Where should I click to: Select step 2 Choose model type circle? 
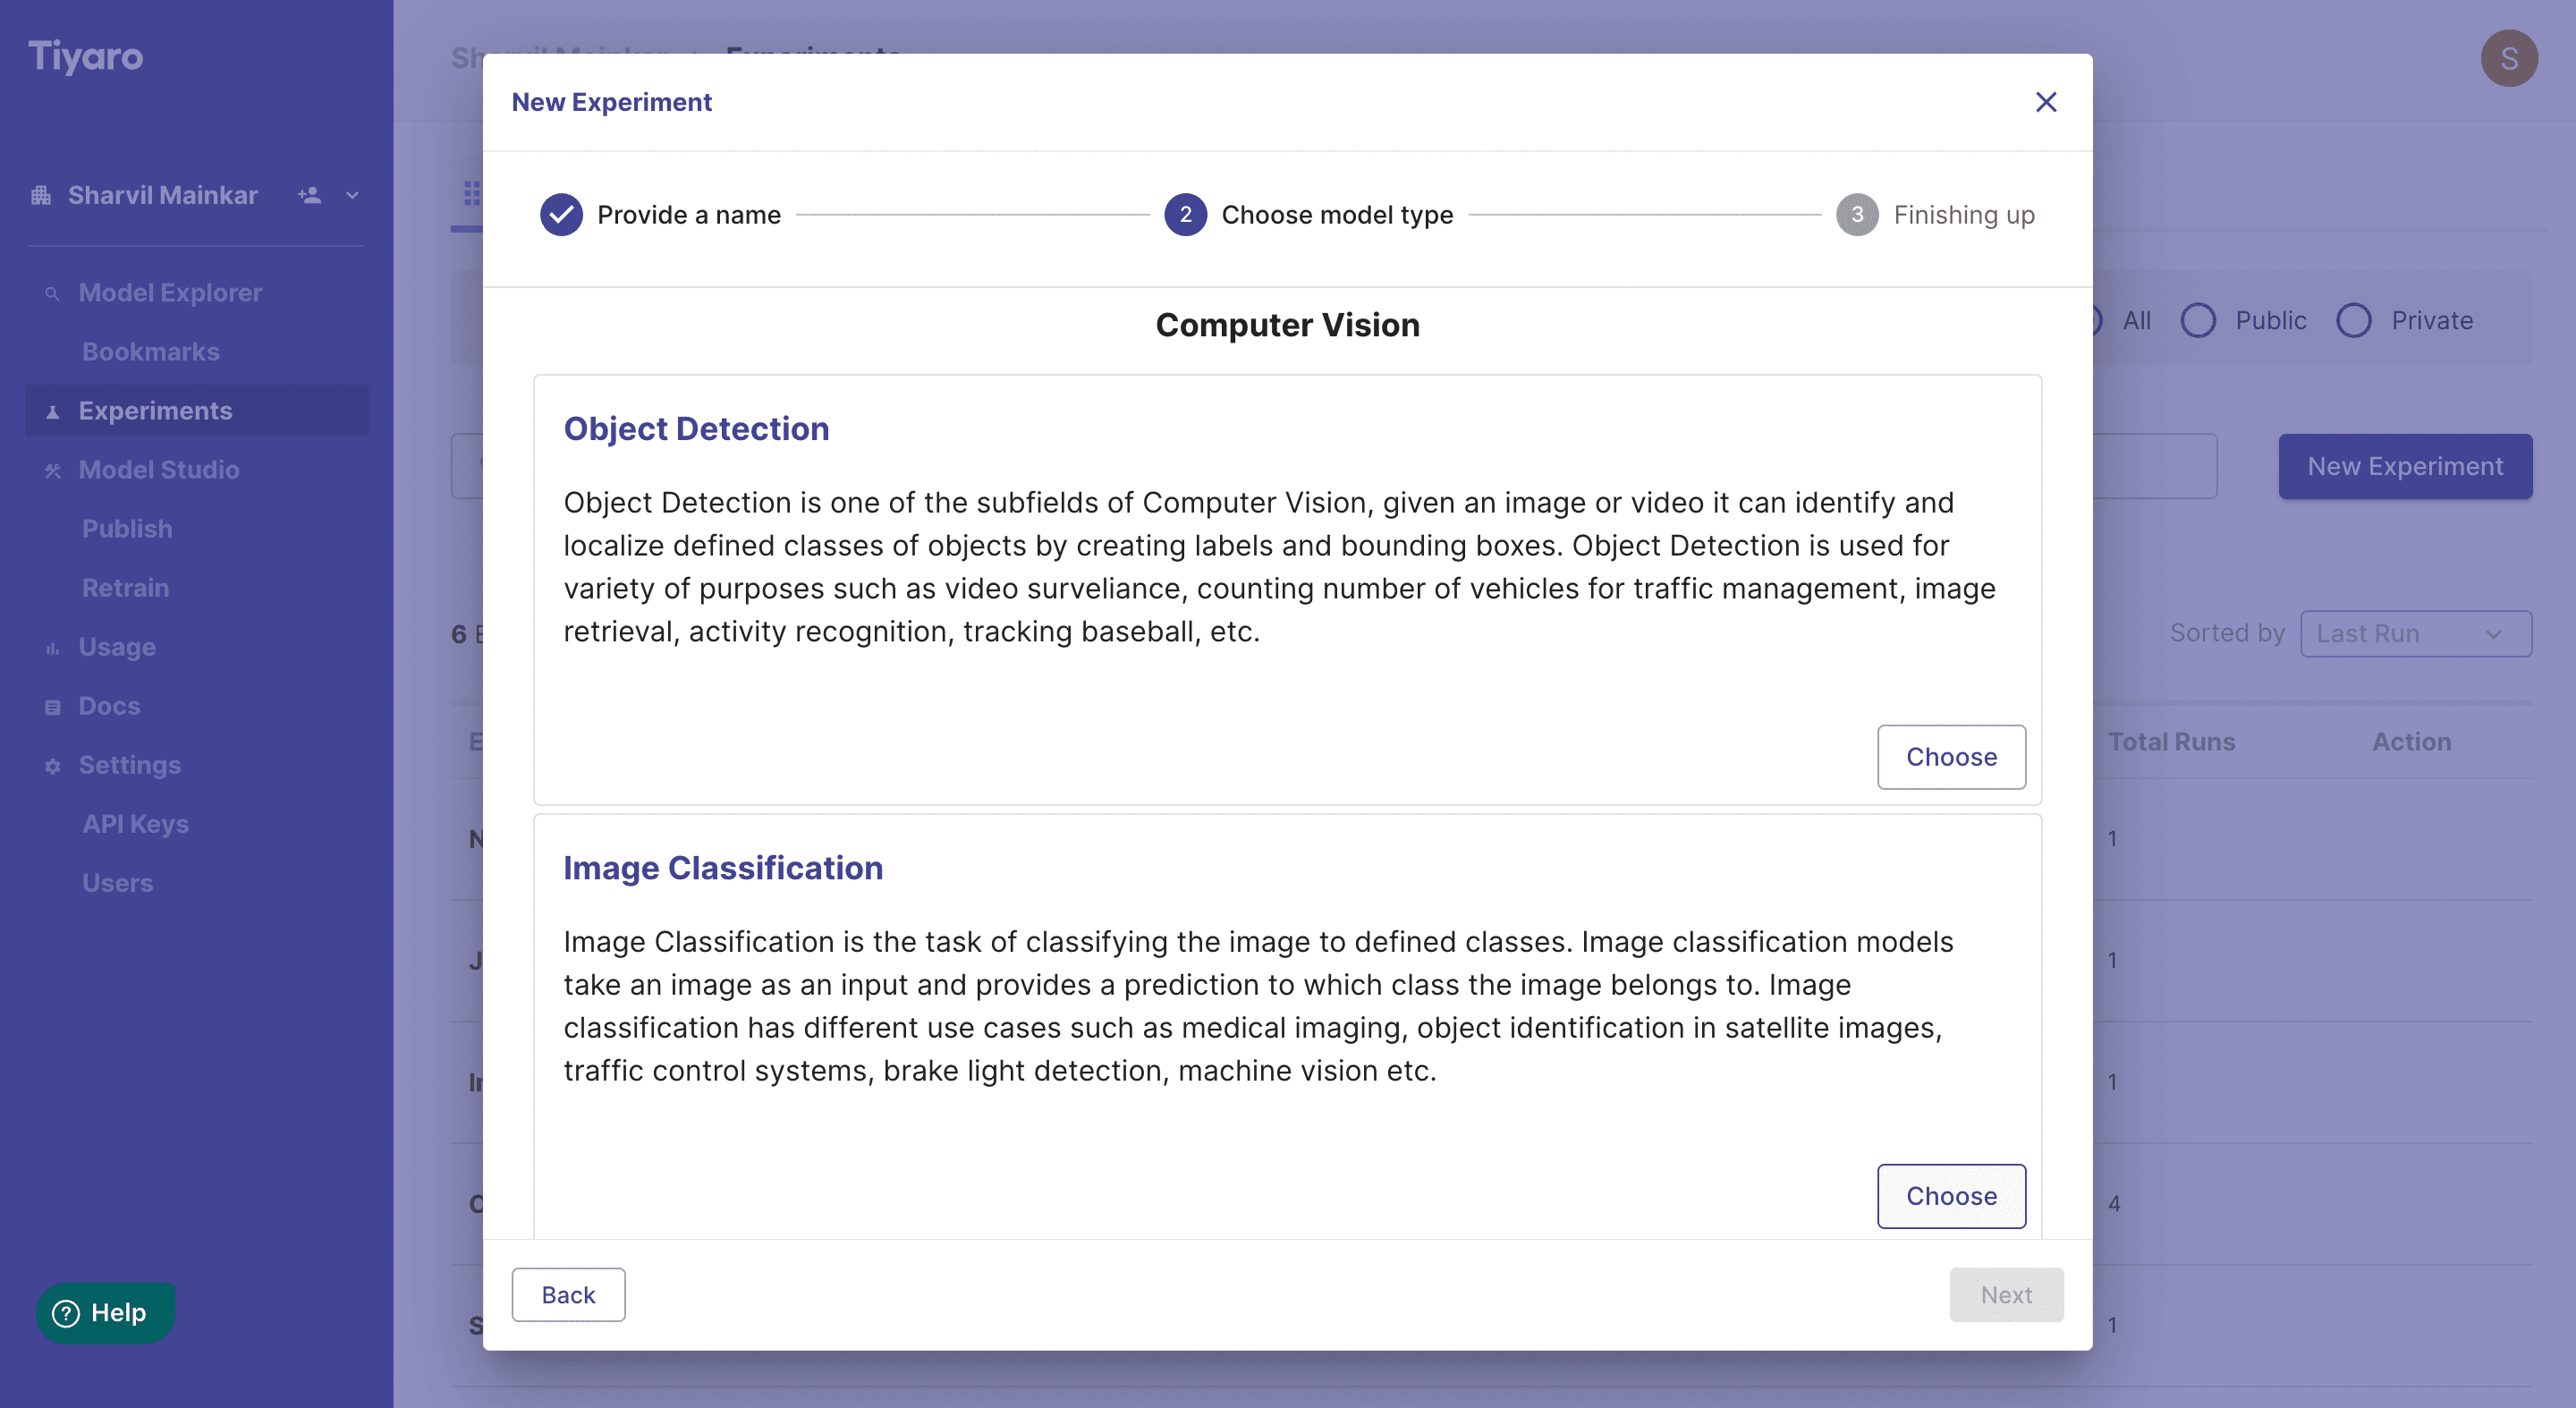1185,215
